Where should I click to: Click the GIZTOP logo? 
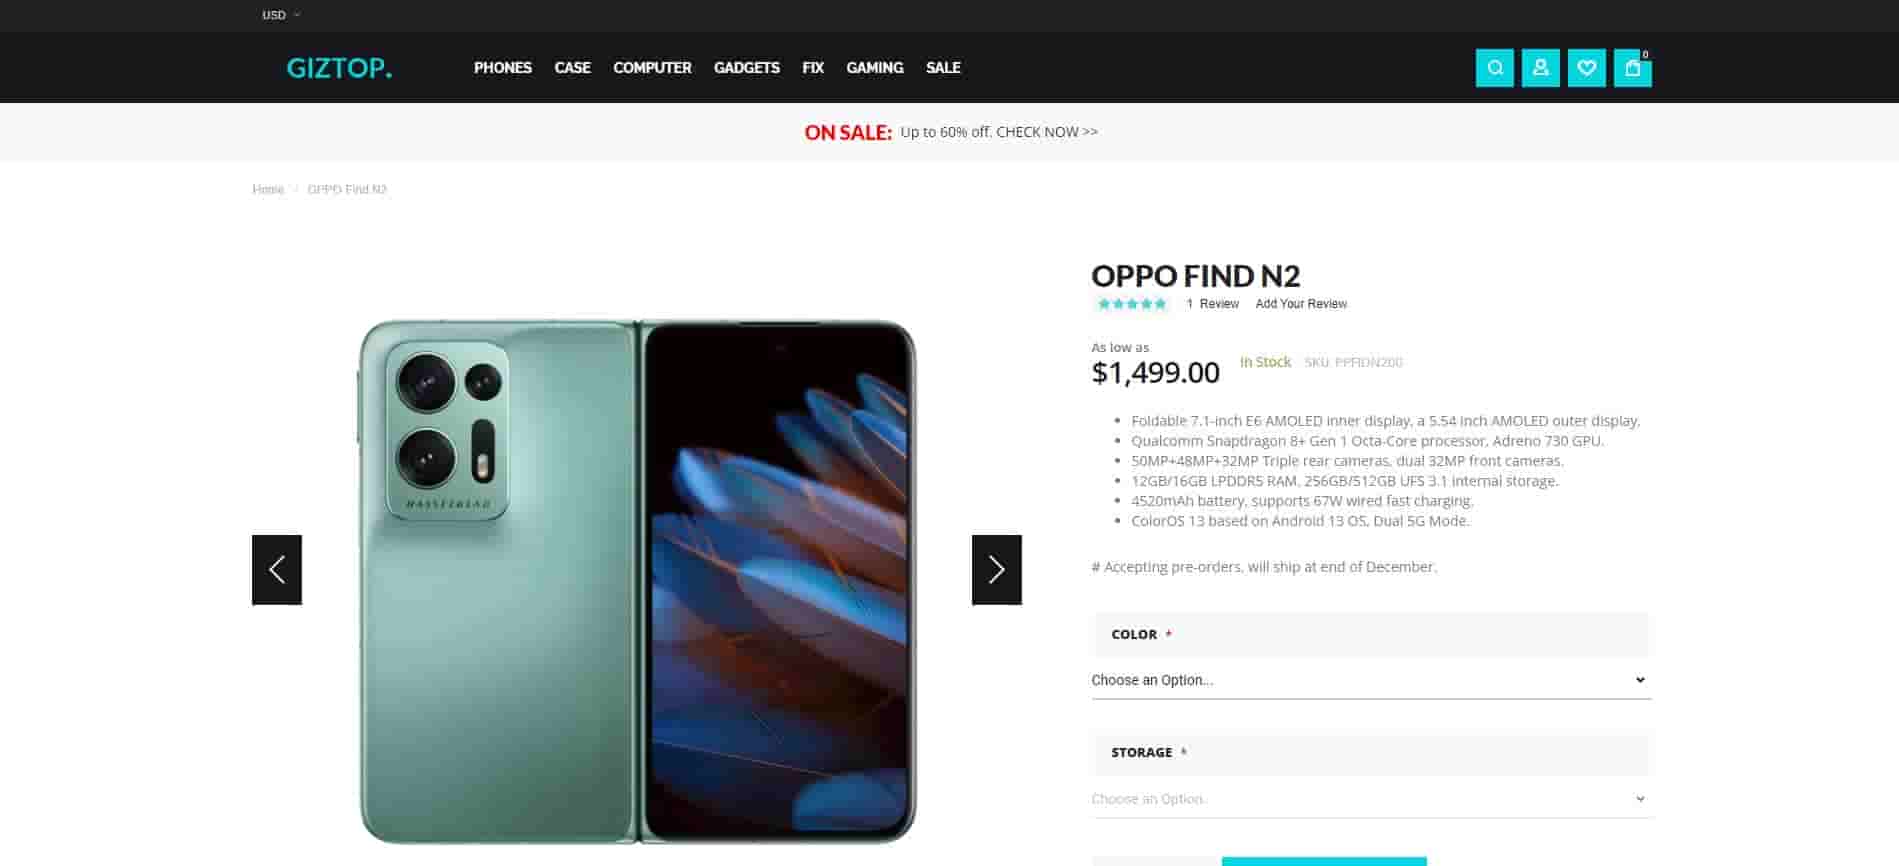(x=339, y=68)
